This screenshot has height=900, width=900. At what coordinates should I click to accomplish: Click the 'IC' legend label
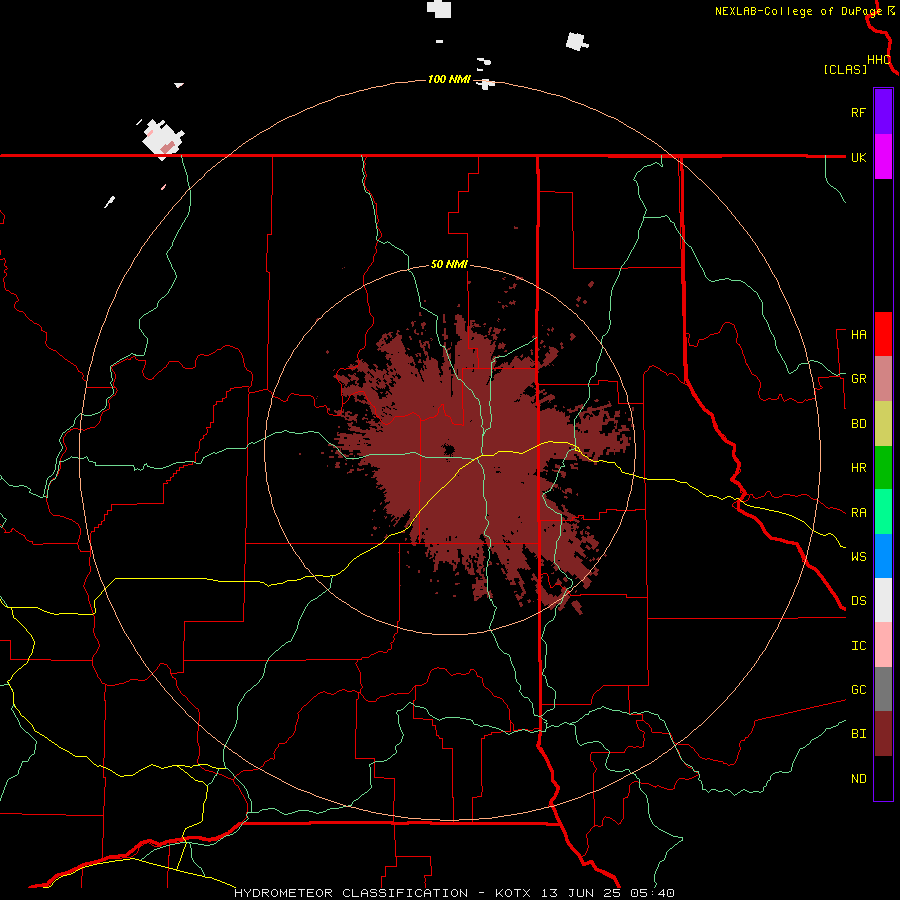coord(858,646)
